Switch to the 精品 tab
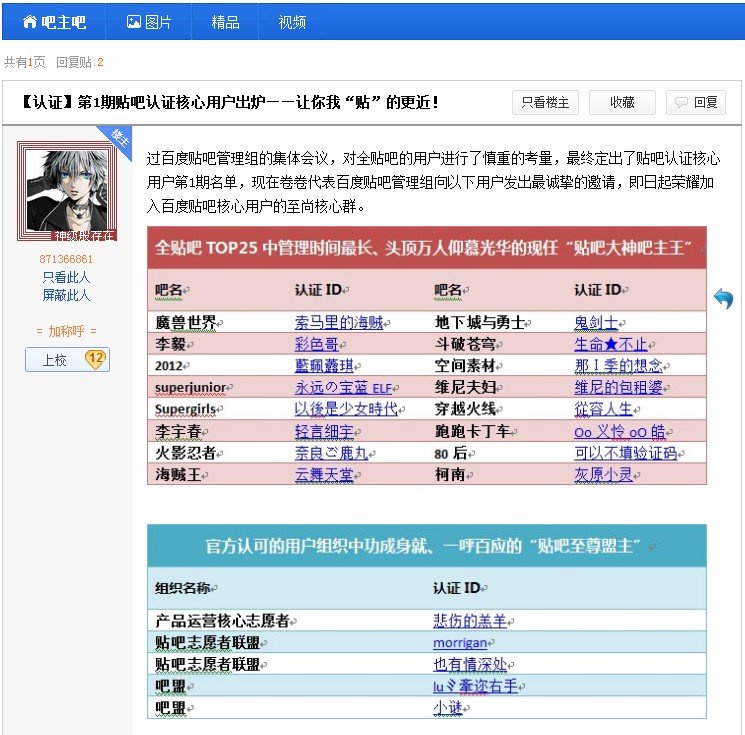The image size is (745, 735). pos(225,22)
